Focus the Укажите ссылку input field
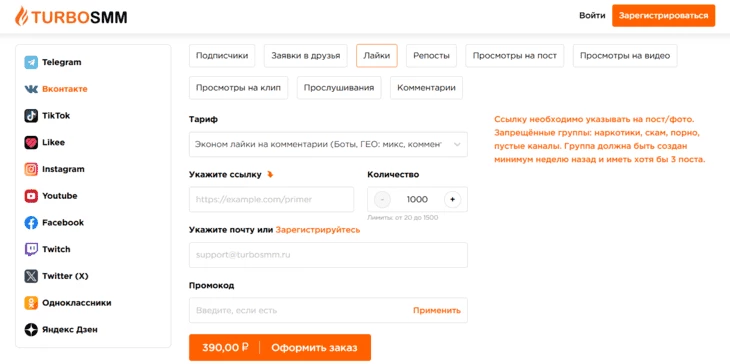Screen dimensions: 730x364 tap(271, 200)
